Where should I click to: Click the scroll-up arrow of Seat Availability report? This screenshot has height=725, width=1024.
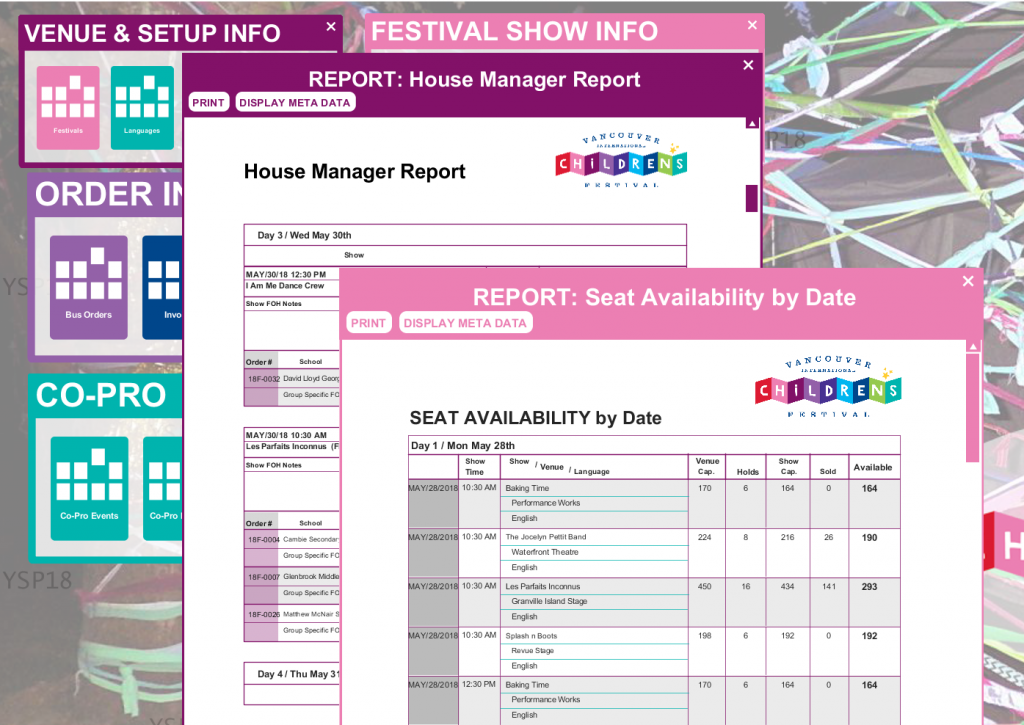click(x=973, y=346)
